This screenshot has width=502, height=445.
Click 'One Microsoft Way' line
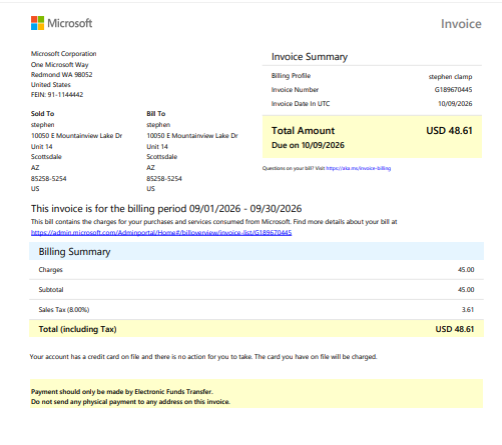click(x=60, y=65)
